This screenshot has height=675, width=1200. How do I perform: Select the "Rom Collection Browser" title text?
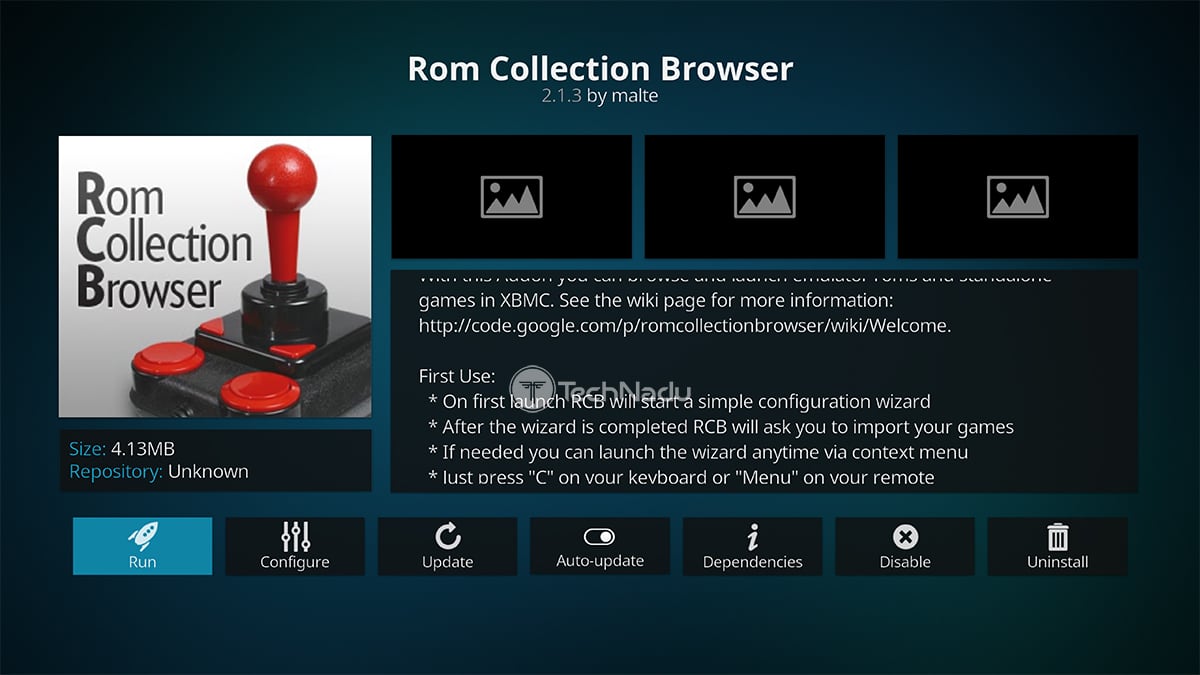600,68
